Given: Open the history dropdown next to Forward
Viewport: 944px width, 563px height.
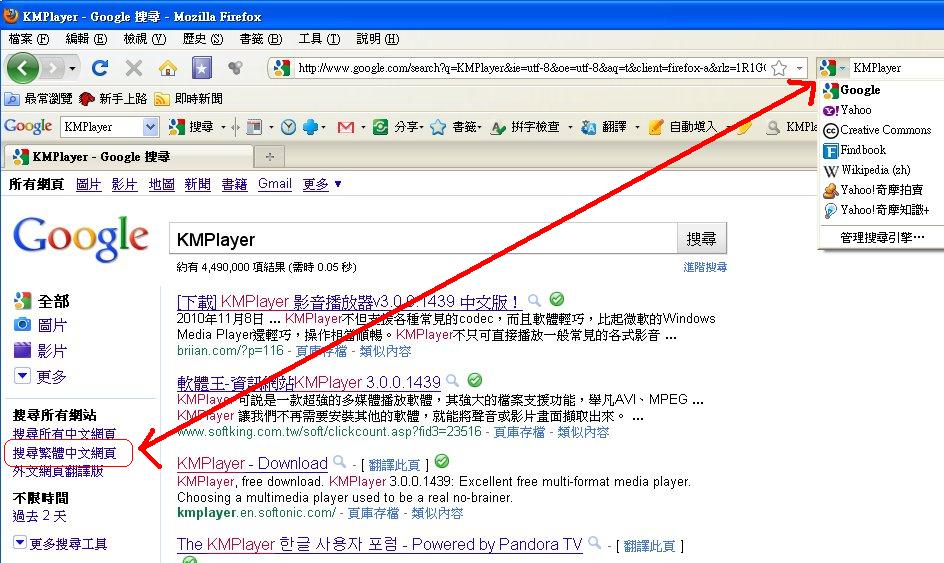Looking at the screenshot, I should pyautogui.click(x=72, y=68).
